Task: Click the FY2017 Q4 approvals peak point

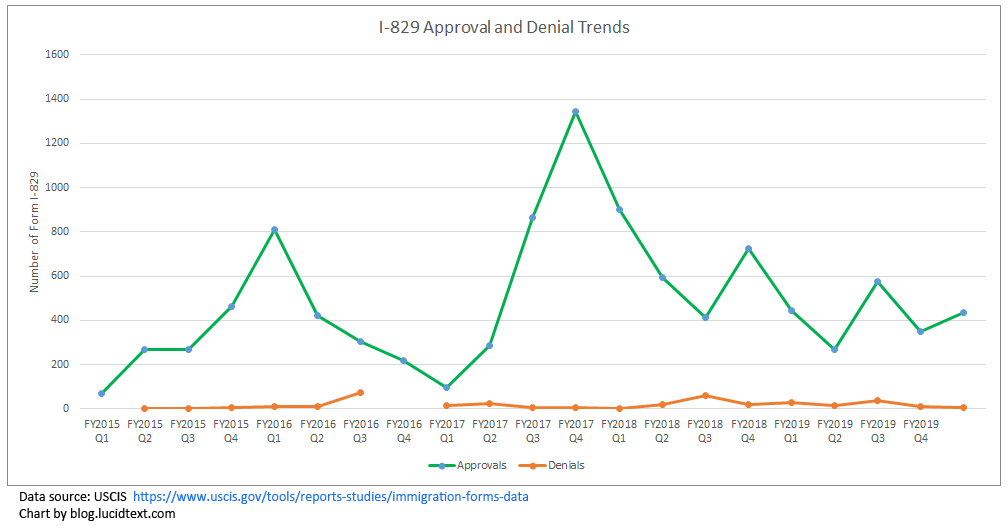Action: 575,112
